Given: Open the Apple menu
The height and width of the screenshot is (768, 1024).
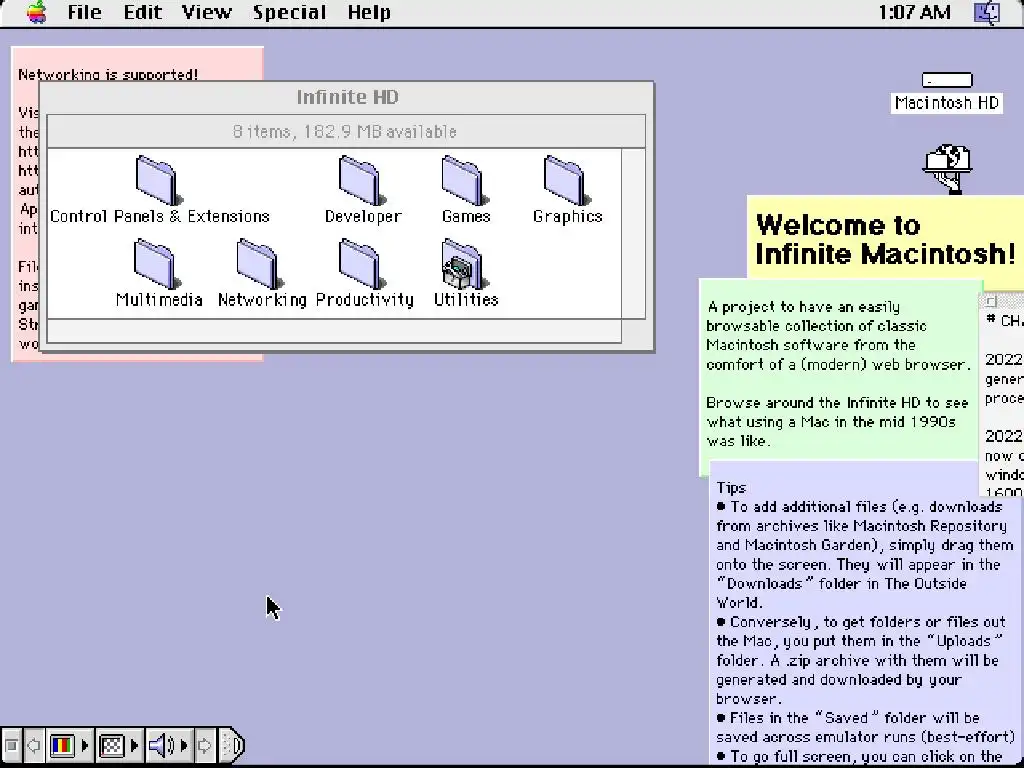Looking at the screenshot, I should point(37,12).
